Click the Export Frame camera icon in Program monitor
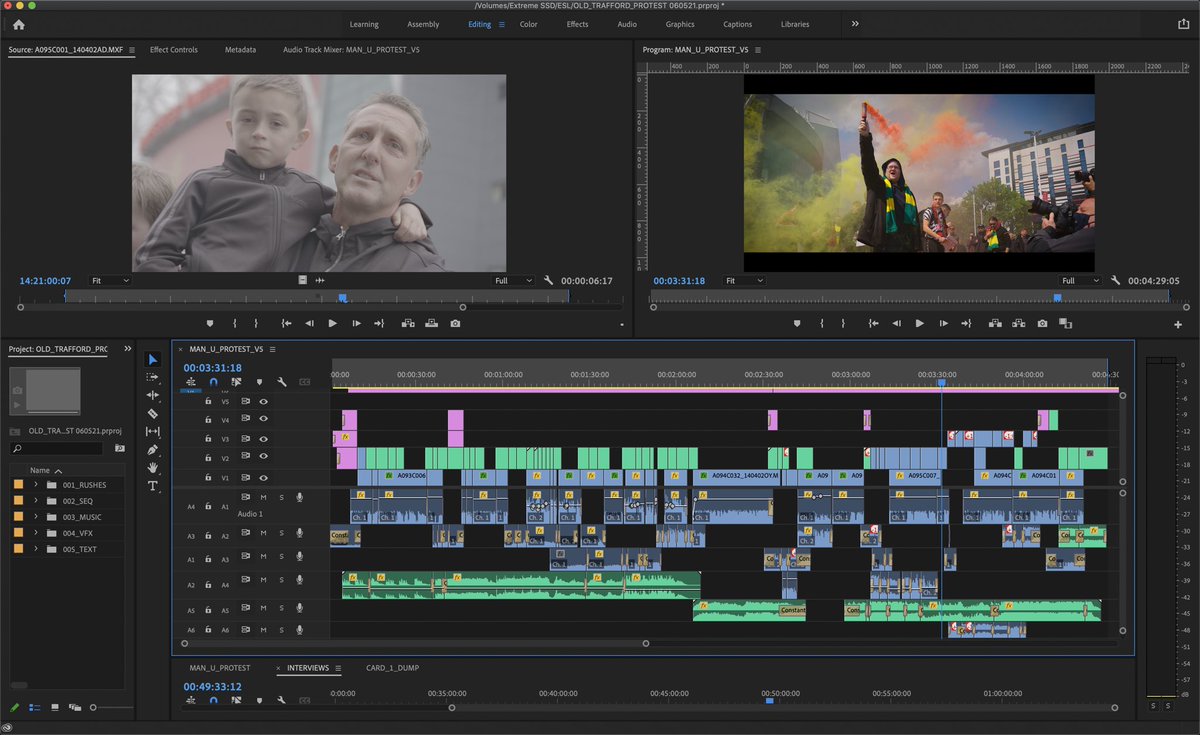The image size is (1200, 735). point(1042,323)
